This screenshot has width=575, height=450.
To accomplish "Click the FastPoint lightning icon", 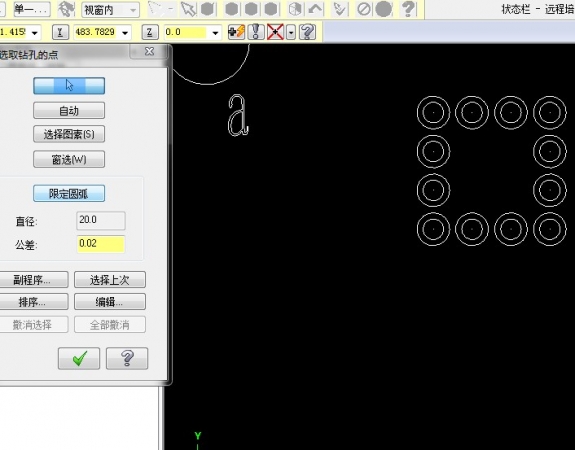I will pos(236,32).
